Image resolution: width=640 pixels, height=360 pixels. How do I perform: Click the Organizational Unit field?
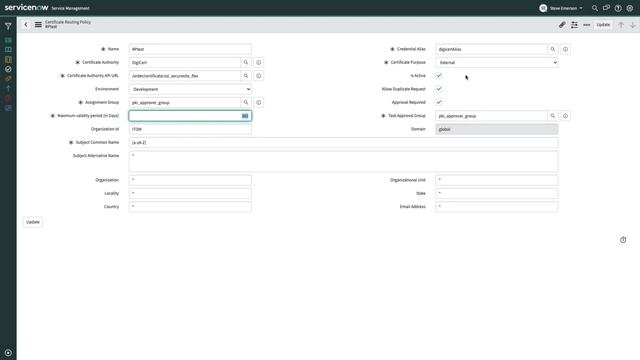click(497, 180)
